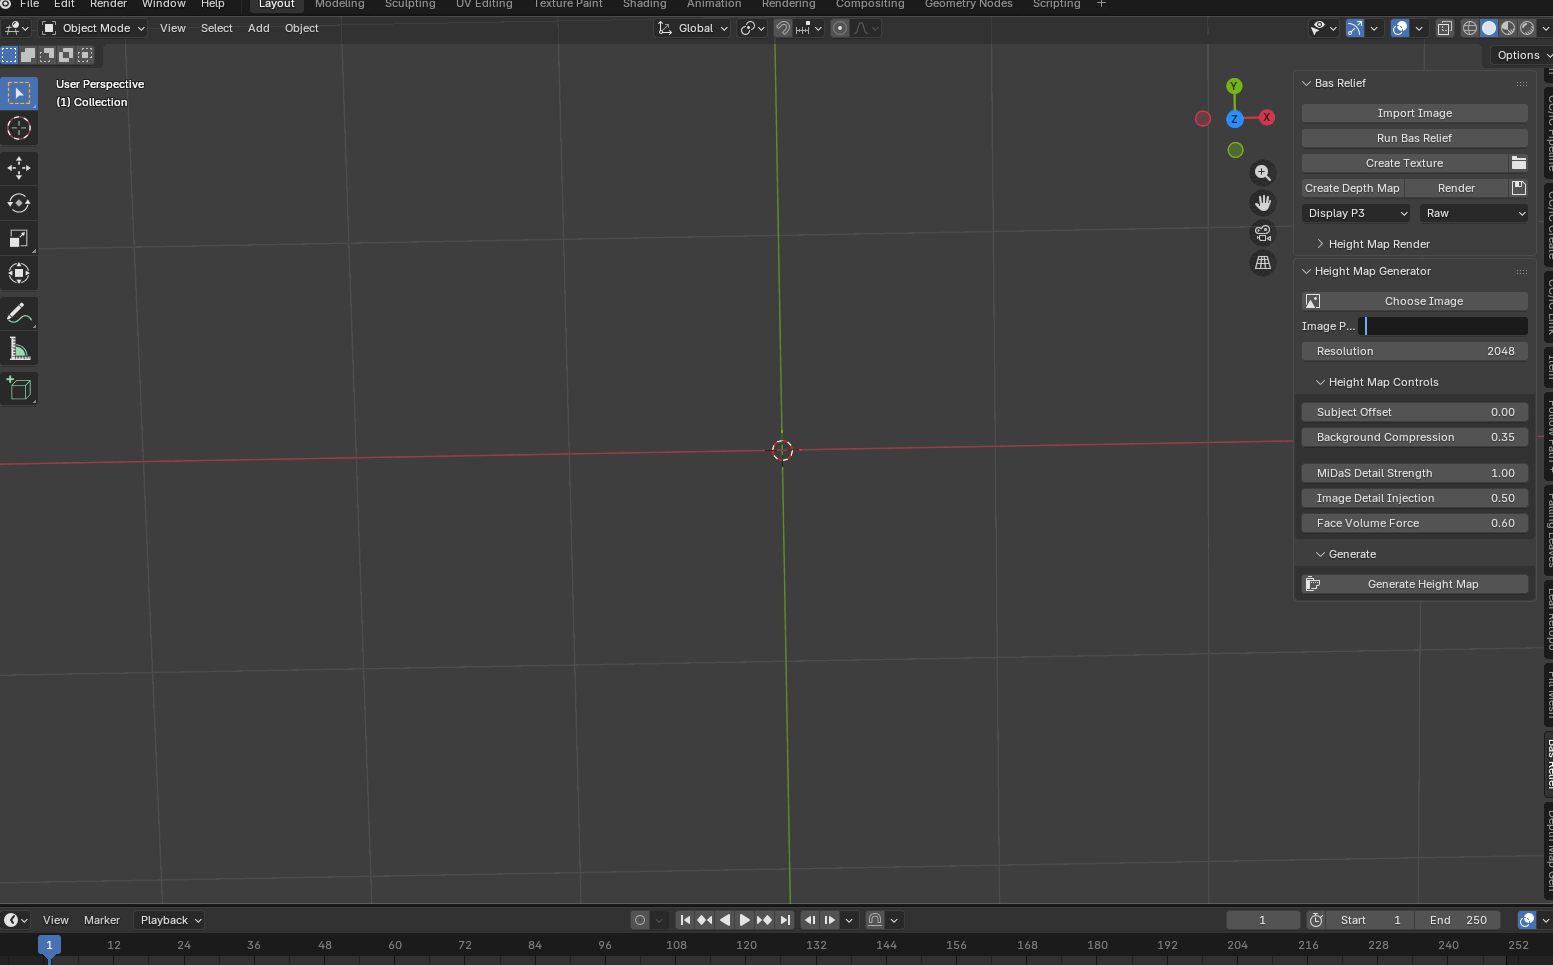Switch to material preview shading

point(1508,28)
